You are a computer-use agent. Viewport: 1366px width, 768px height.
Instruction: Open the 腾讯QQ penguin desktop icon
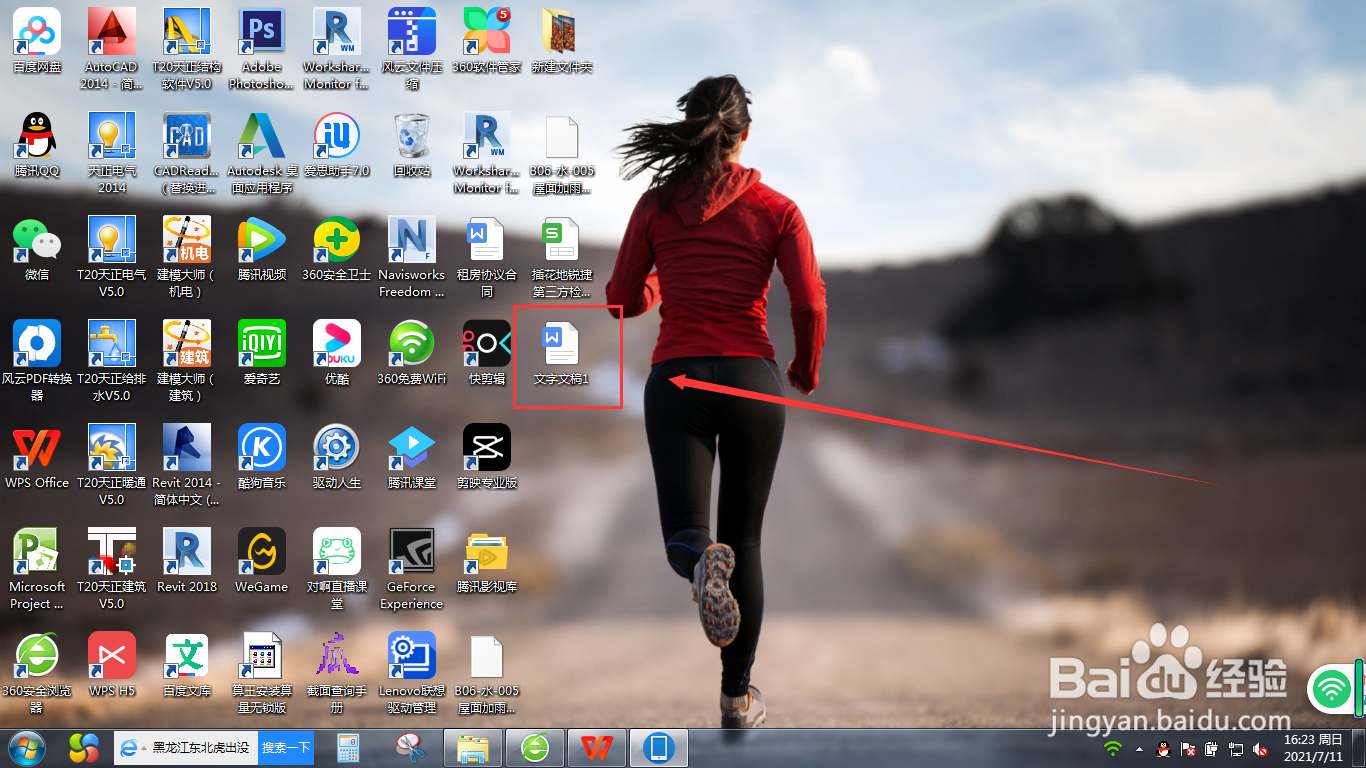(37, 145)
